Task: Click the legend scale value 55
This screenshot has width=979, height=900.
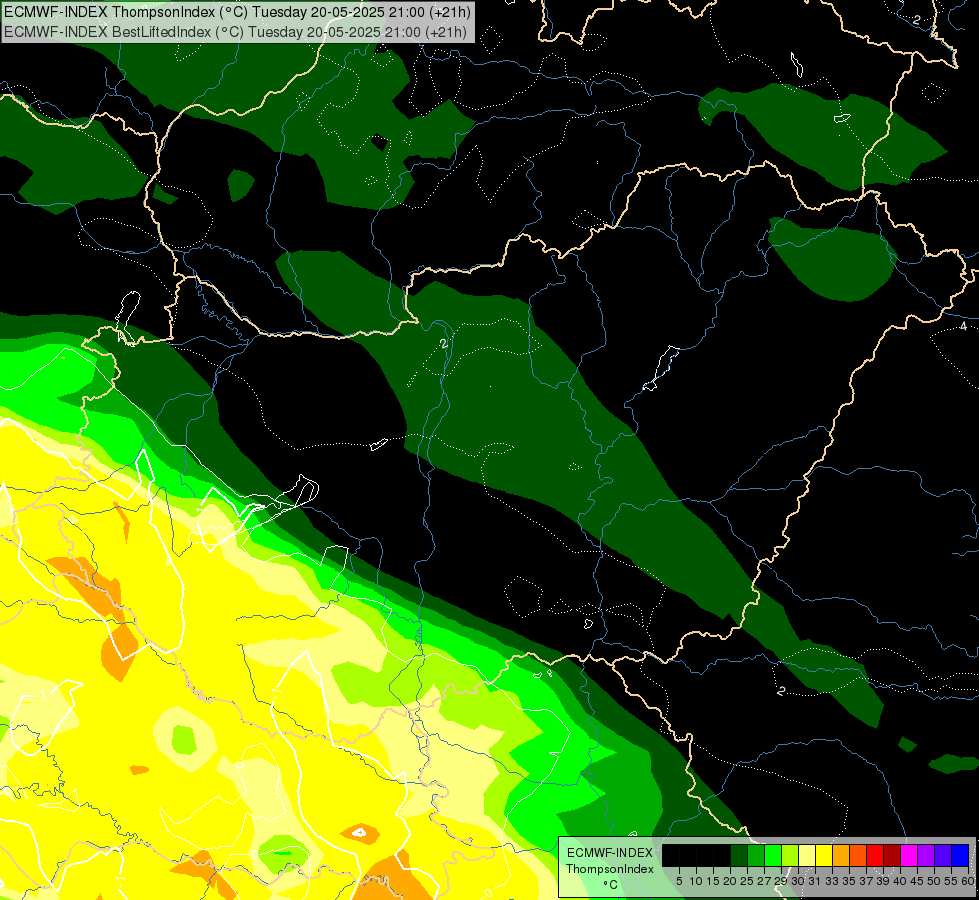Action: tap(950, 881)
